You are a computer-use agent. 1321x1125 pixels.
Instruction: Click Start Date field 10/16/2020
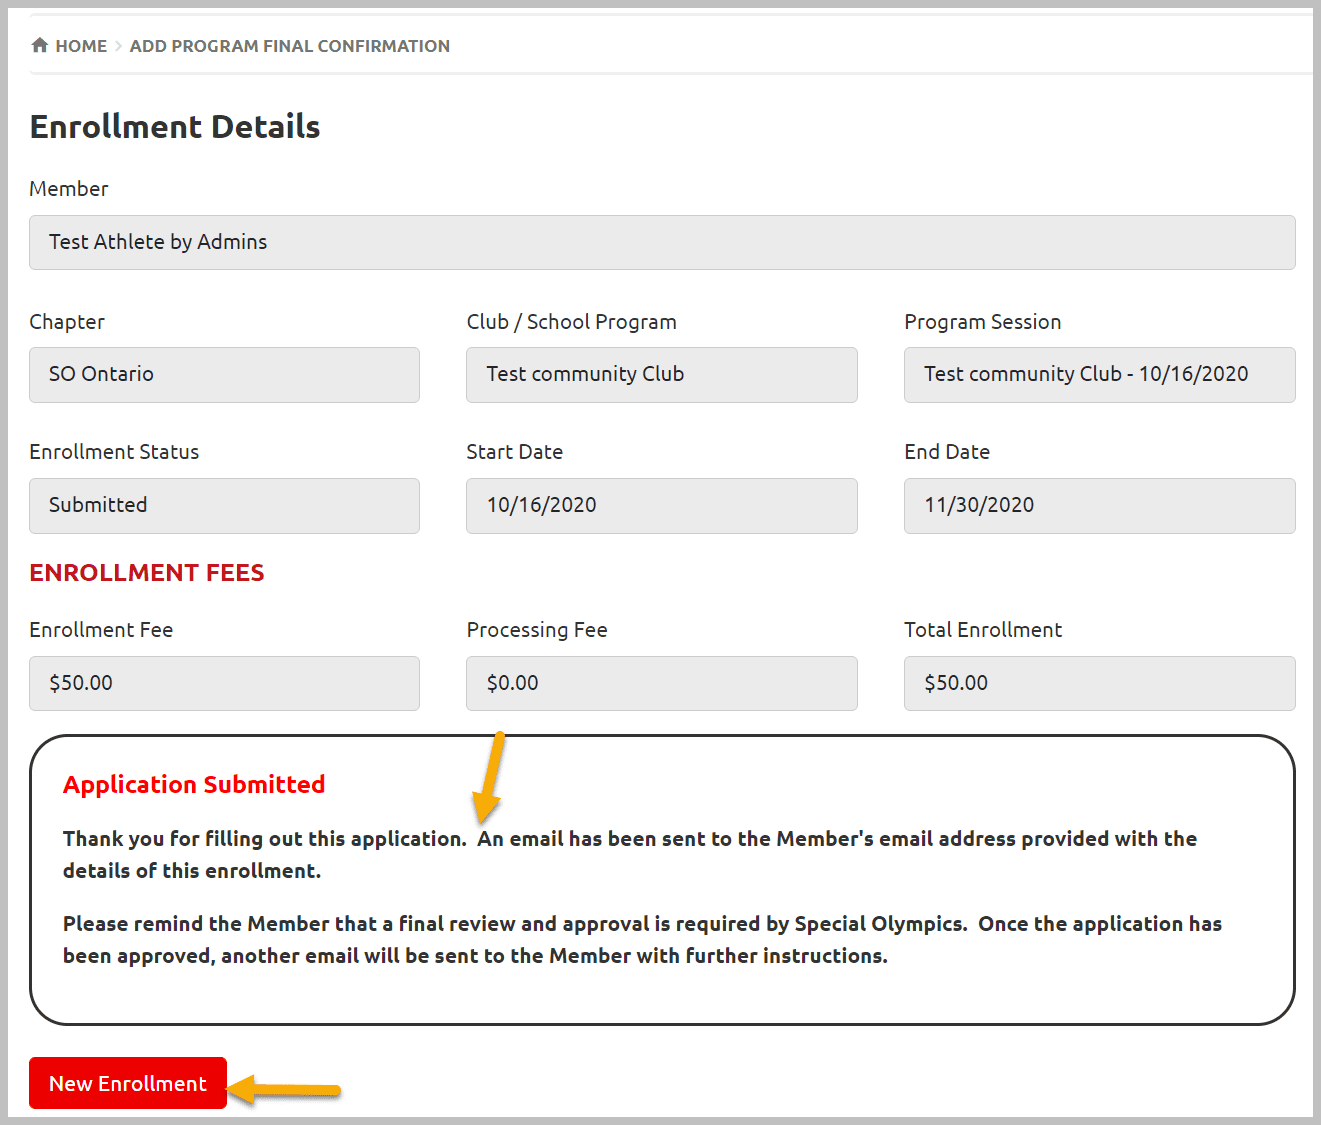point(662,506)
